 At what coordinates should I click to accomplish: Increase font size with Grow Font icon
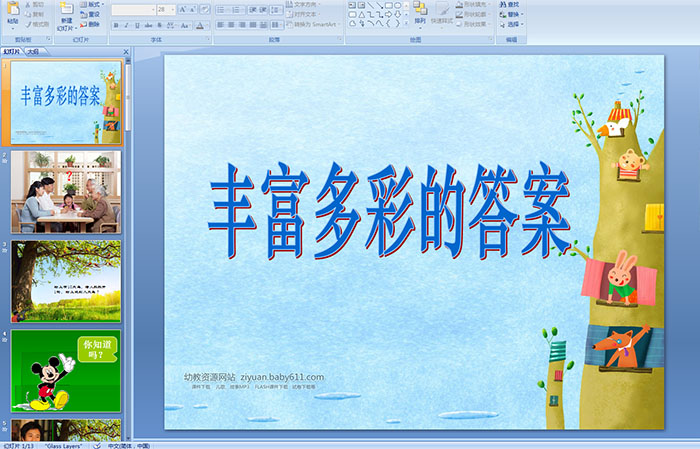click(183, 9)
